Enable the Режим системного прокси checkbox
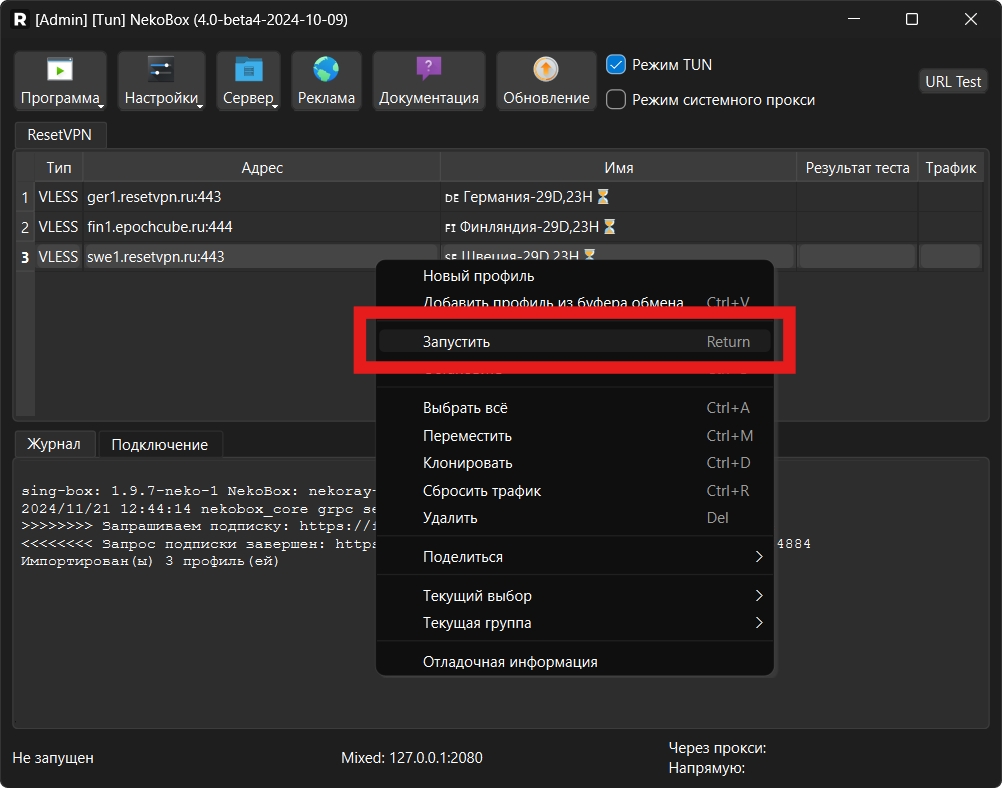Viewport: 1002px width, 788px height. (x=617, y=100)
